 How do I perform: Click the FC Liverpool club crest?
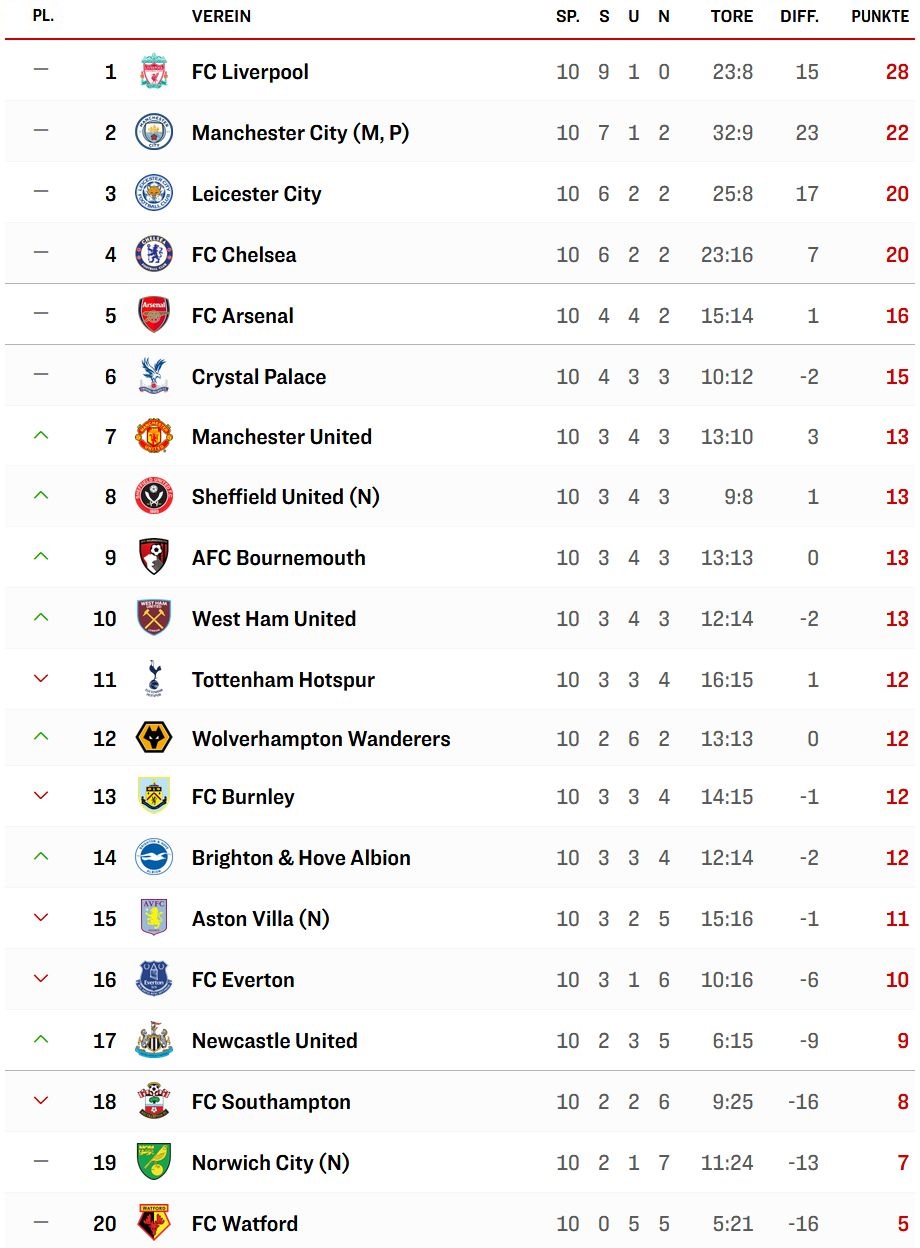click(154, 72)
